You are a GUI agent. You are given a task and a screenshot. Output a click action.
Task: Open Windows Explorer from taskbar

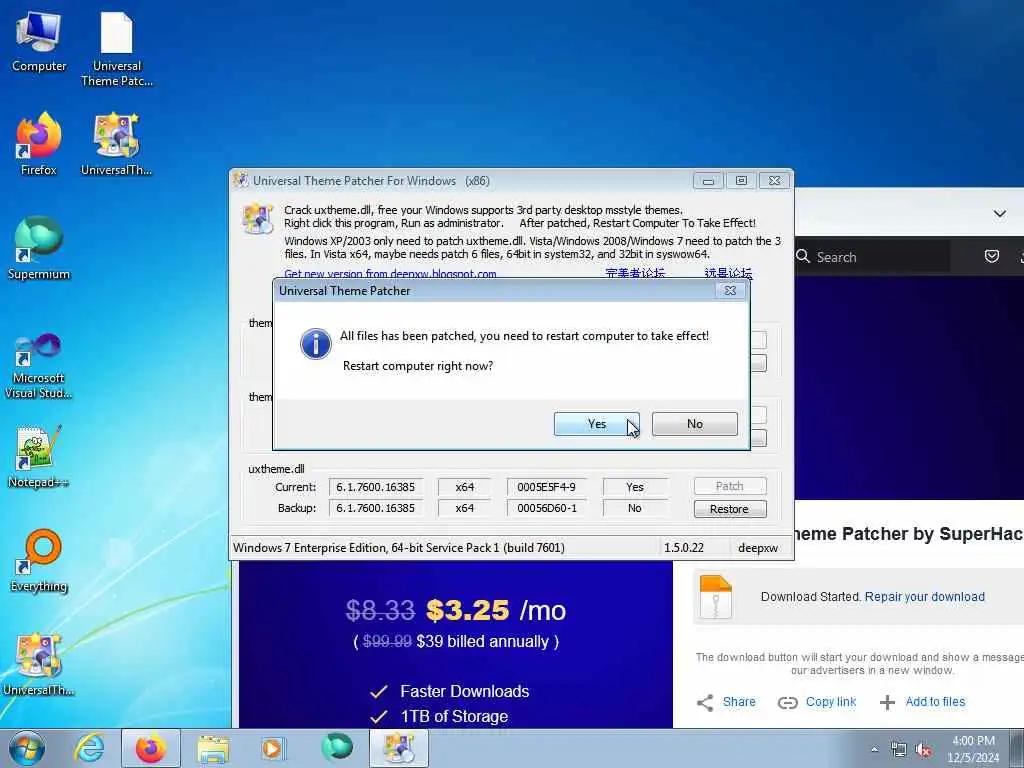(213, 748)
